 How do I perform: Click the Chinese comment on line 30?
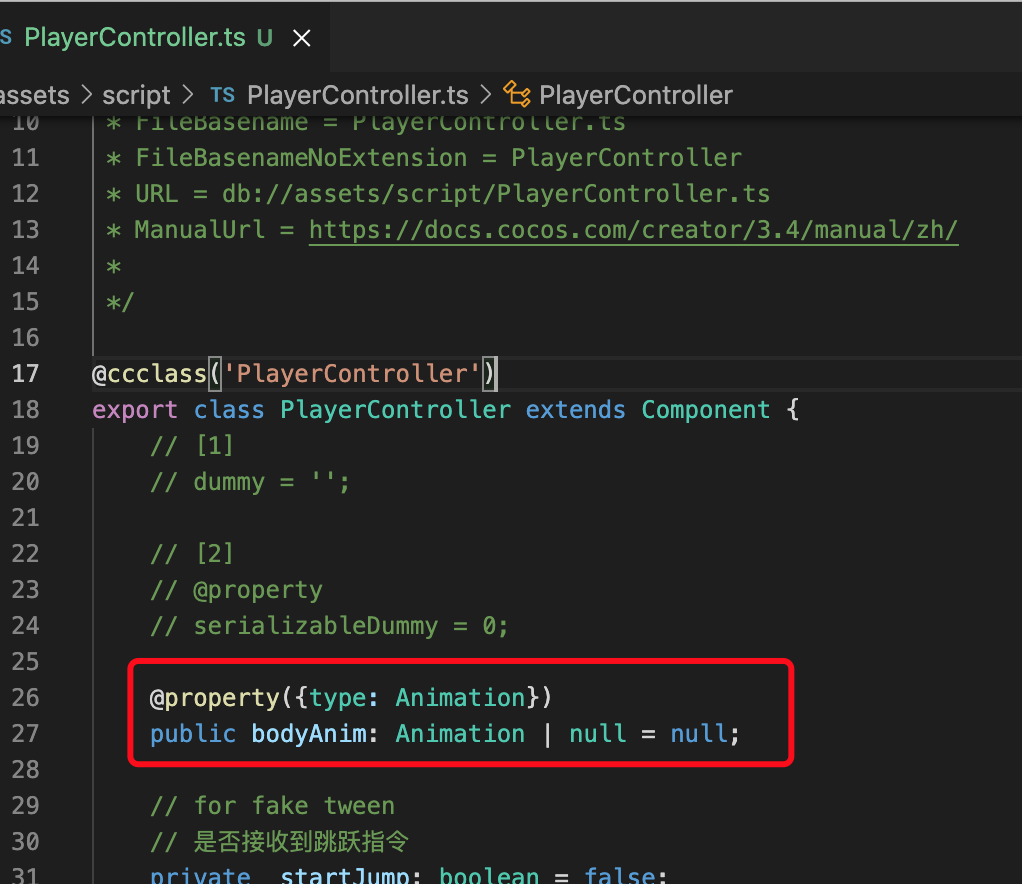[x=300, y=842]
